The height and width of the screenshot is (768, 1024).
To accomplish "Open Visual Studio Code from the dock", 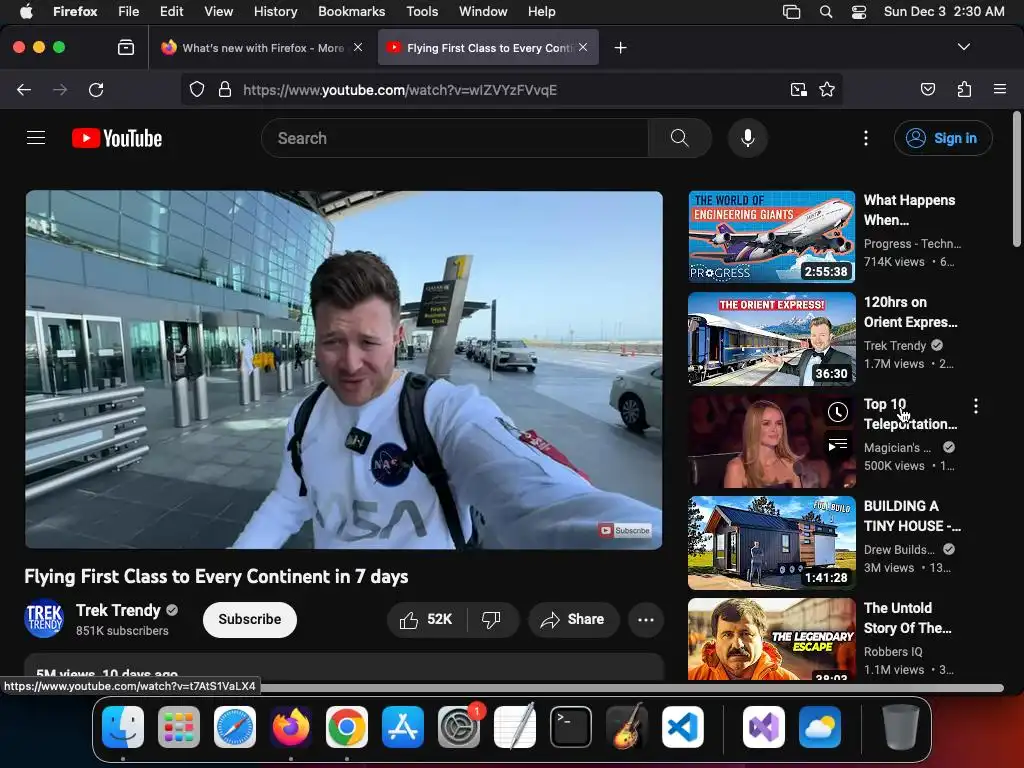I will (682, 727).
